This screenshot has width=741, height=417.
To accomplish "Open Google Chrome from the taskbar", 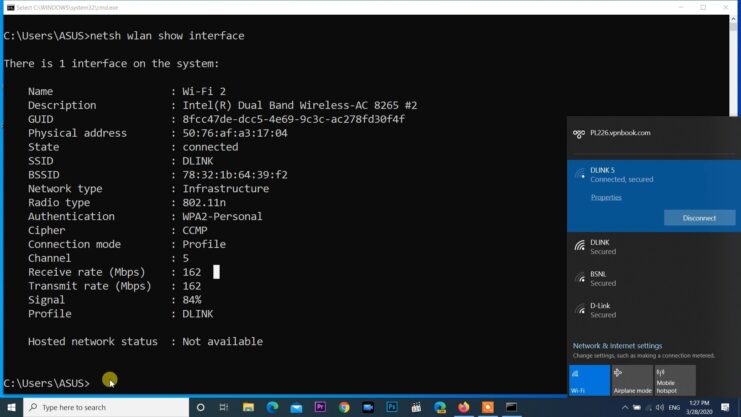I will (344, 408).
